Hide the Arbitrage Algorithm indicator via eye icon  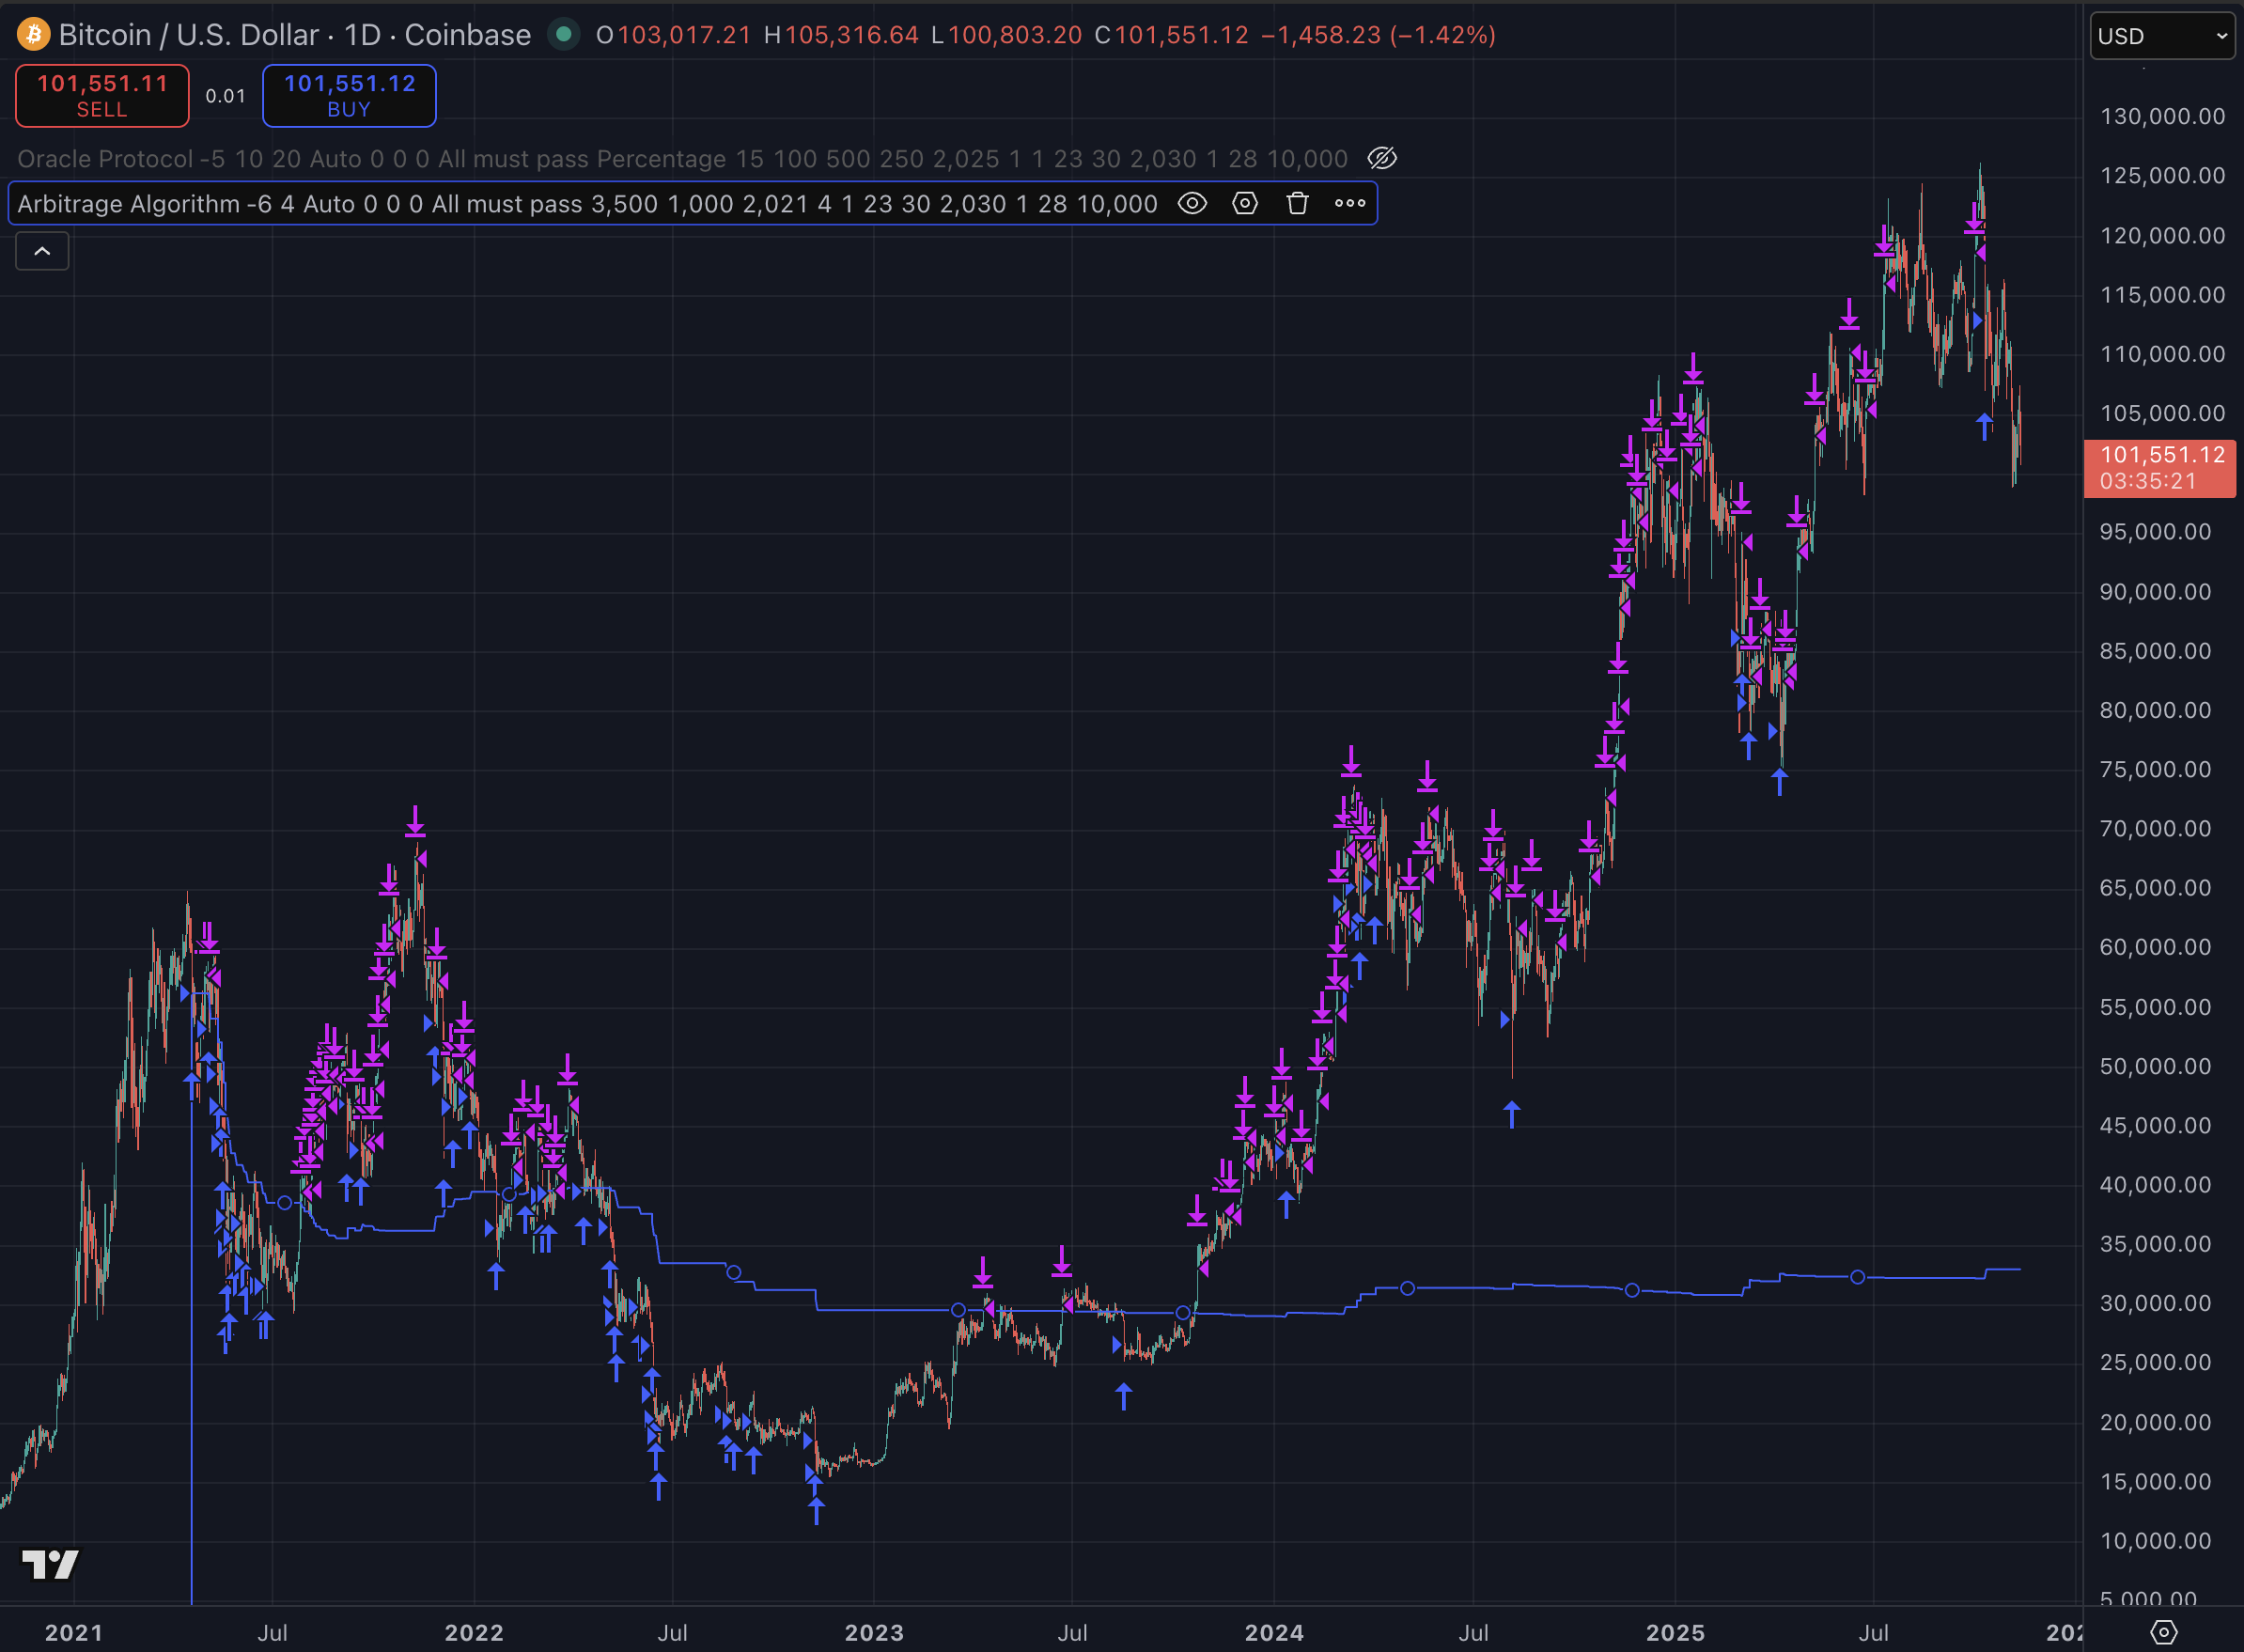(1192, 204)
